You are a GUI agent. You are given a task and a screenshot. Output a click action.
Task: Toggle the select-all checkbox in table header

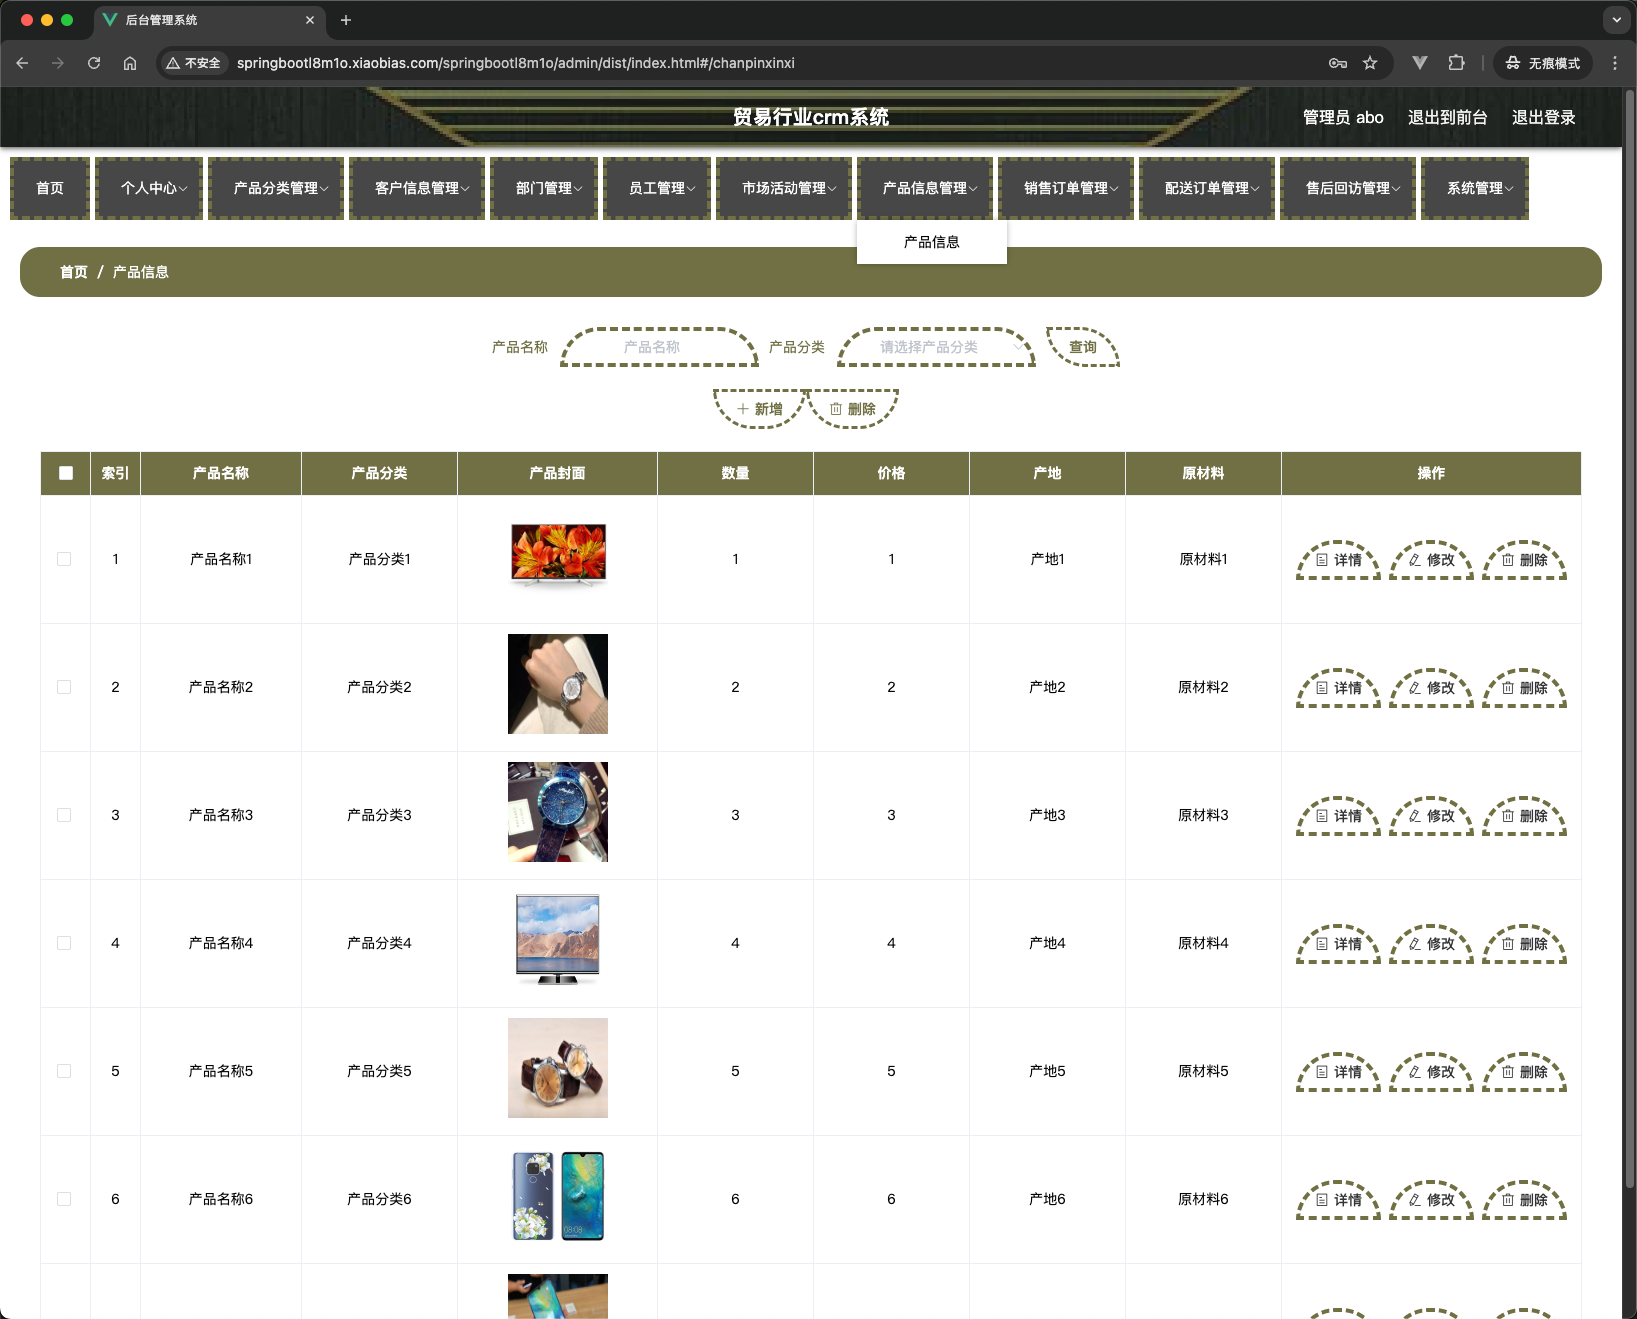(x=66, y=473)
